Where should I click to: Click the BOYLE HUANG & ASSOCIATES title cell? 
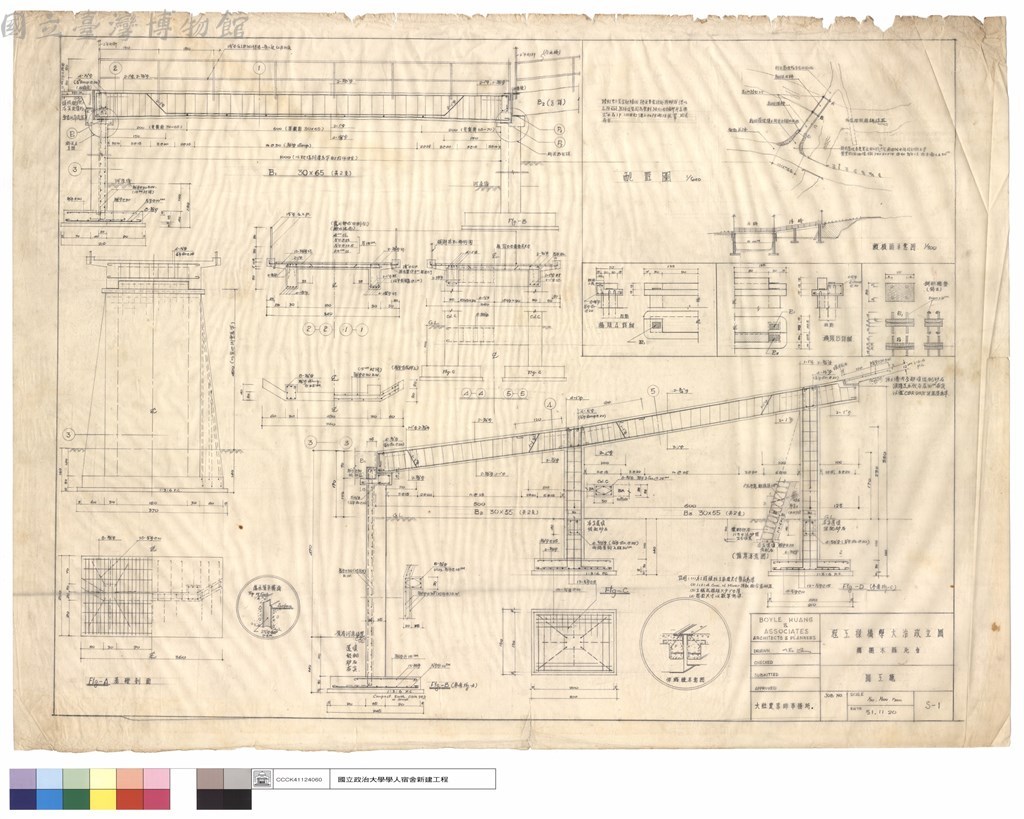coord(784,628)
